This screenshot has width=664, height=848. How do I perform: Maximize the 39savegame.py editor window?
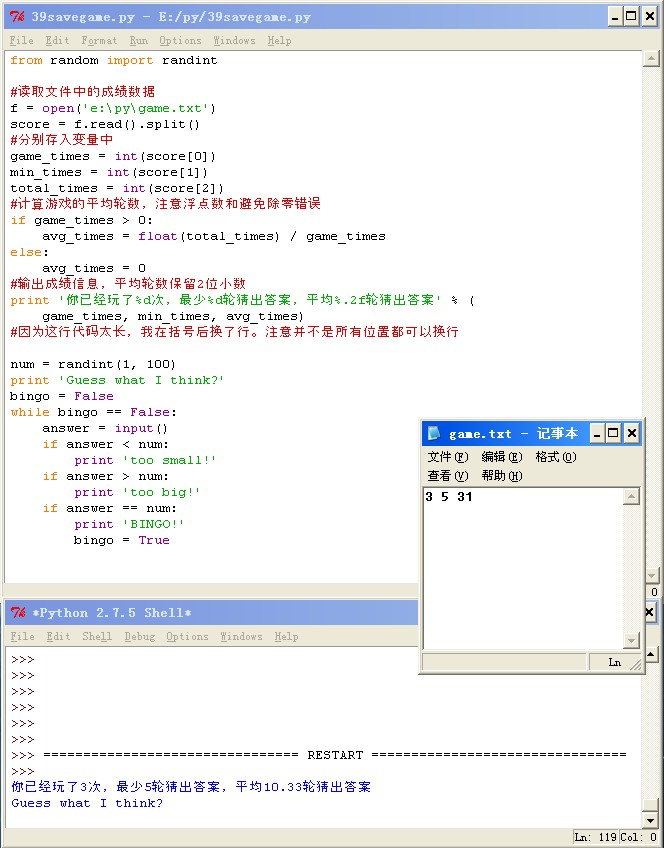point(631,16)
